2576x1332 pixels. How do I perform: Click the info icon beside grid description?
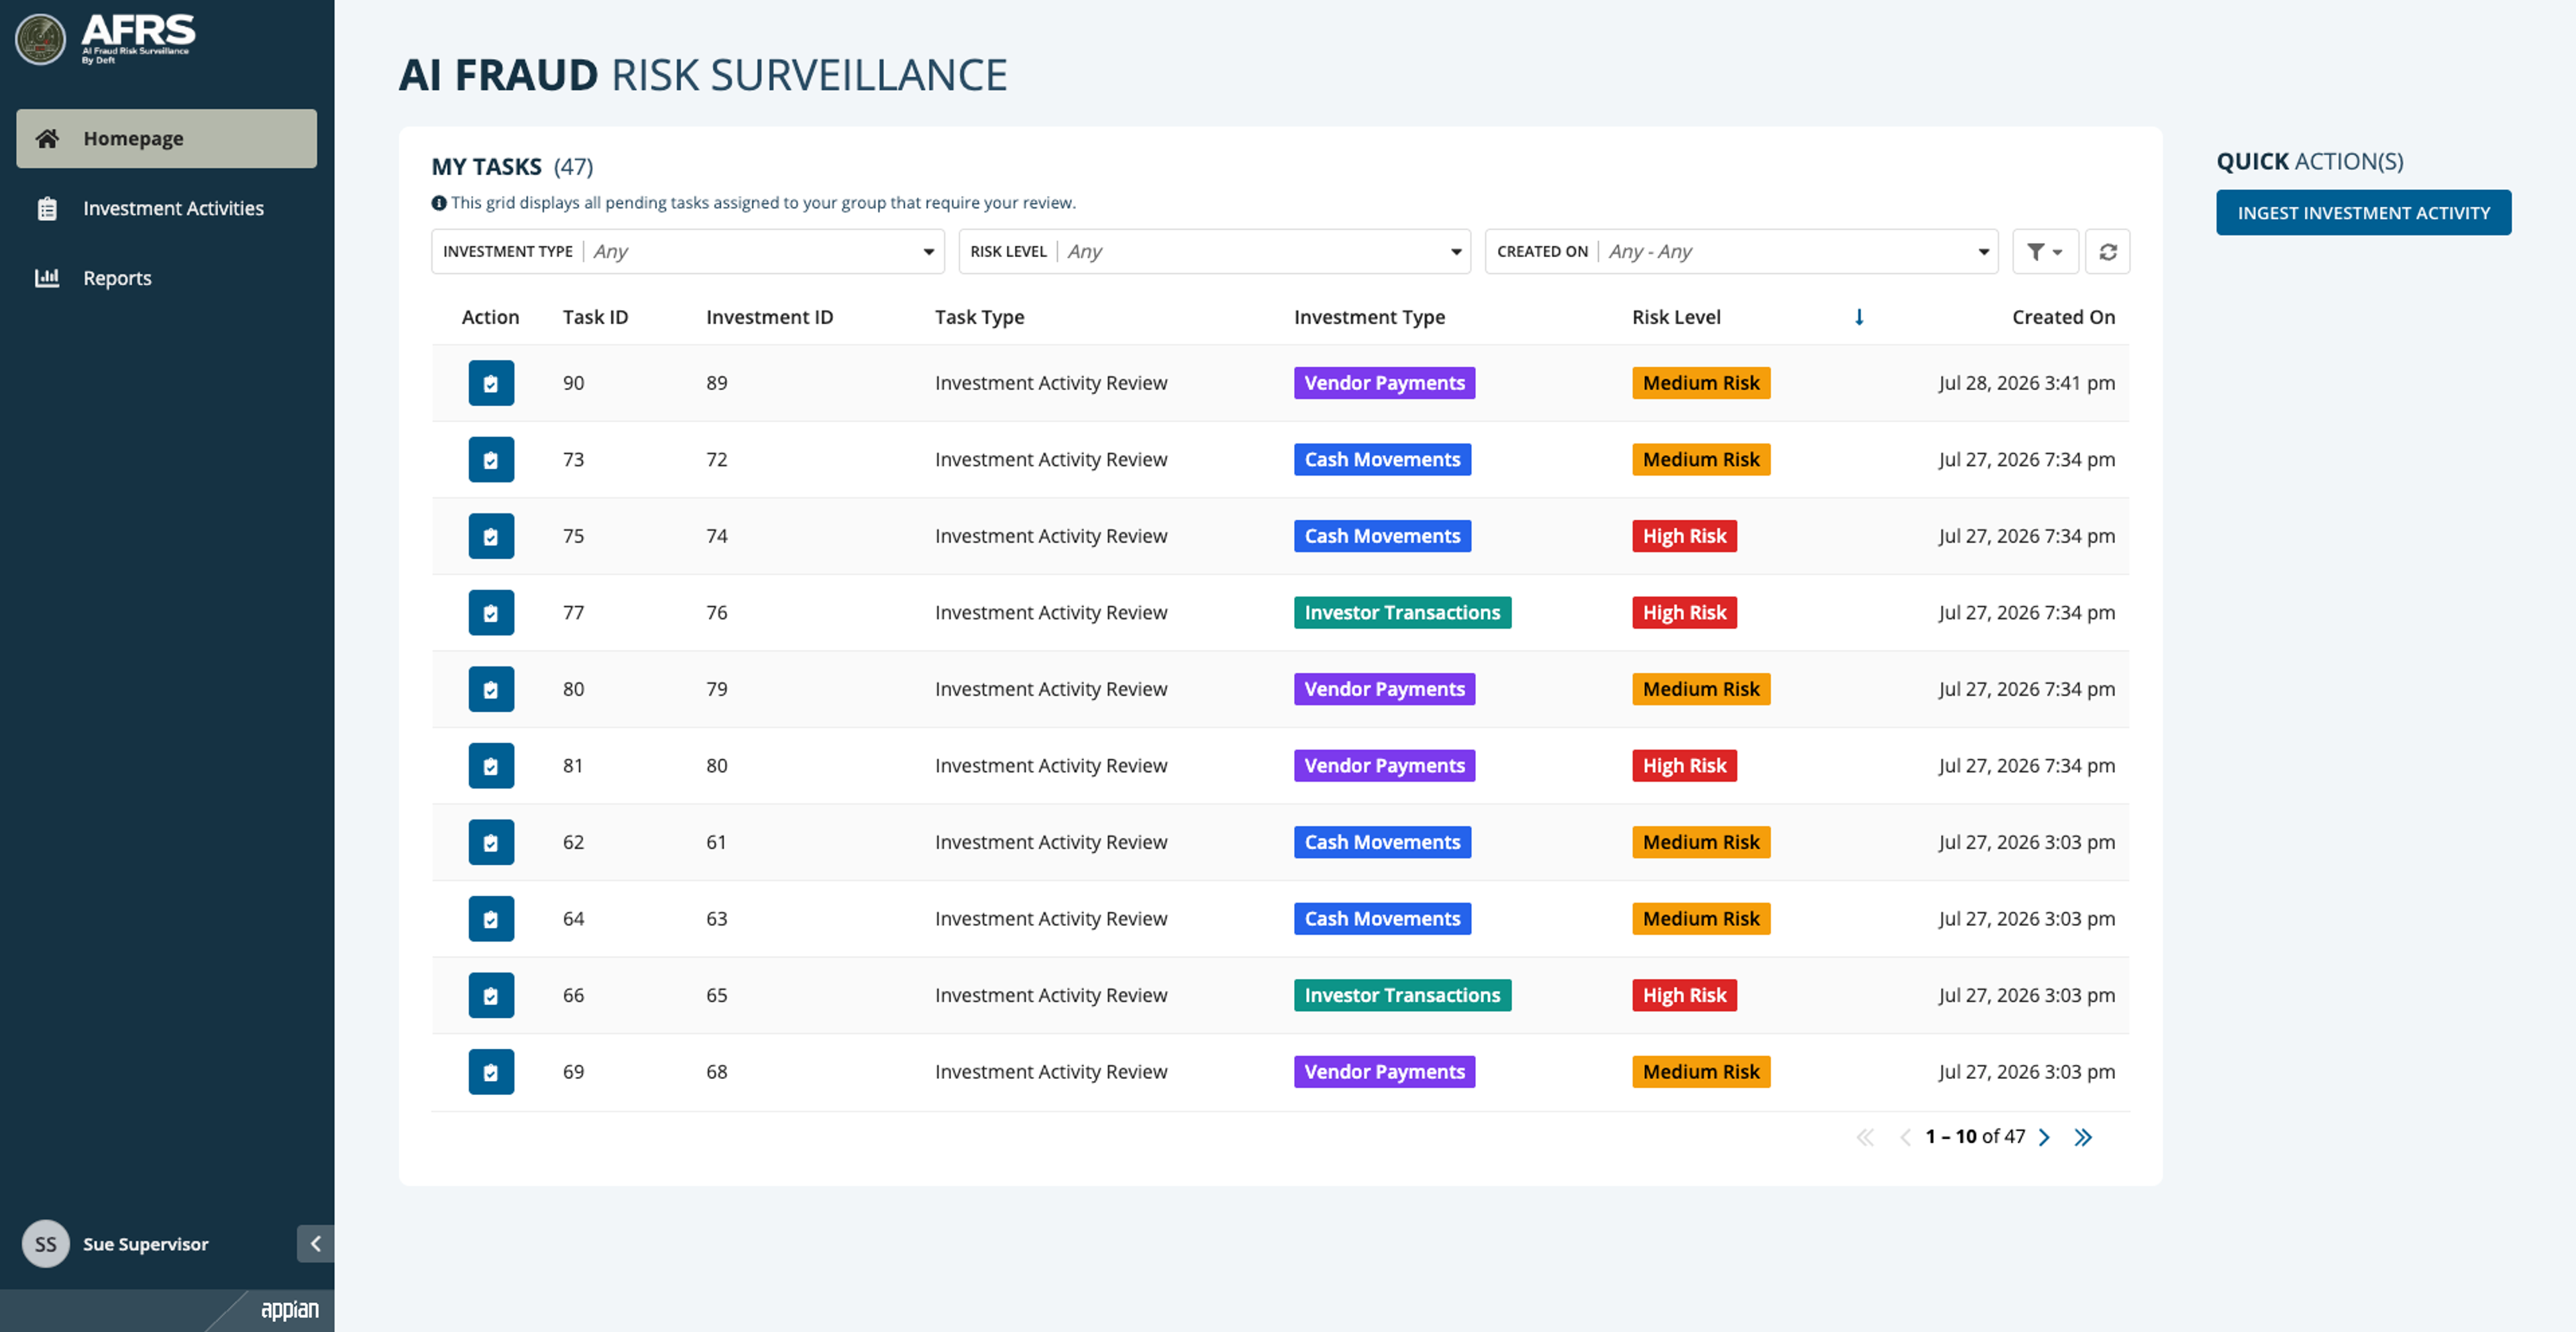[438, 203]
